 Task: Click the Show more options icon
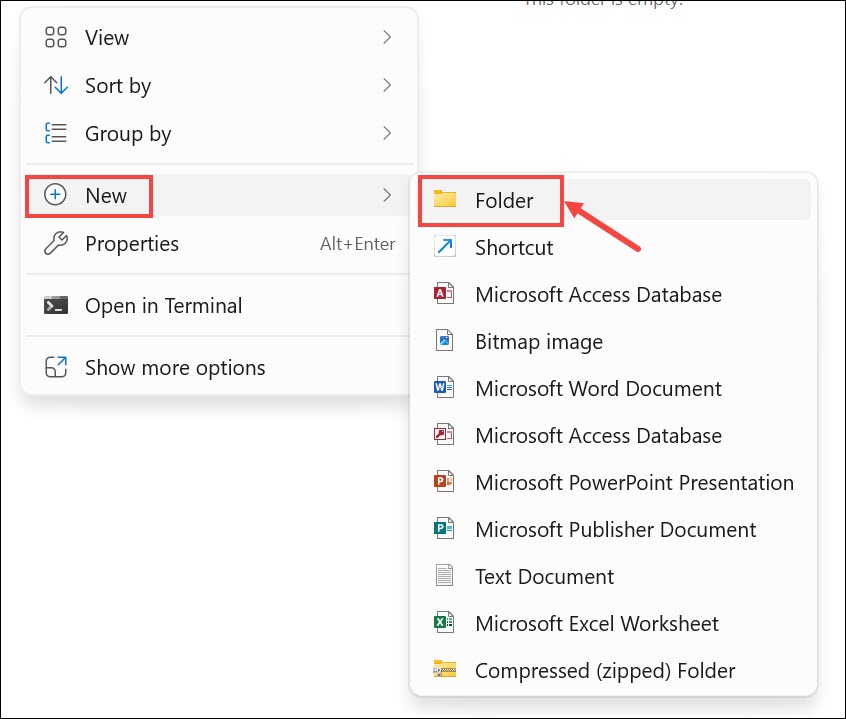click(56, 367)
